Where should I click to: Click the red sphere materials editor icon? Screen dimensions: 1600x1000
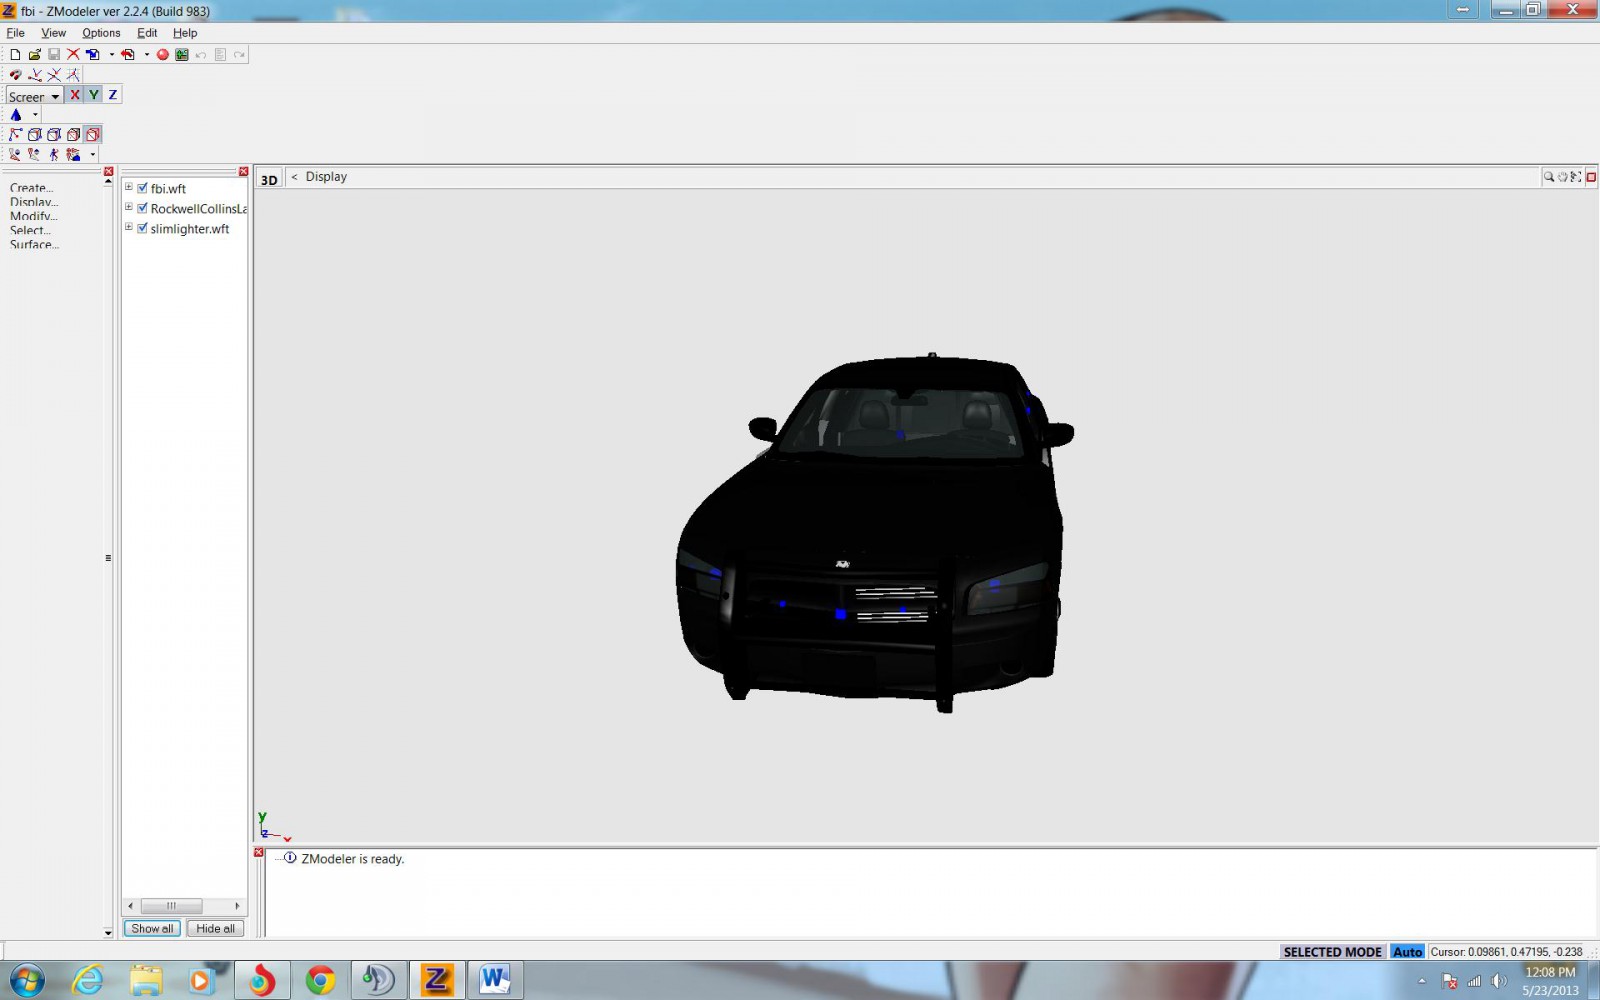pyautogui.click(x=162, y=55)
